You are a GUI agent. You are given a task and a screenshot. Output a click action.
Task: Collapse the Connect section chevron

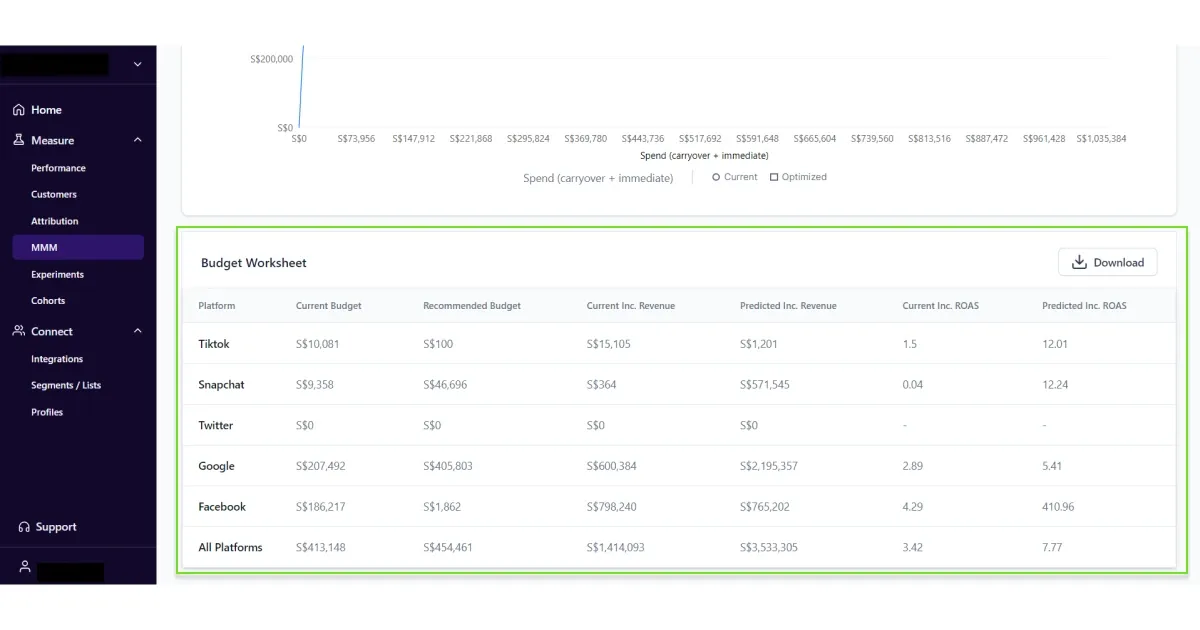coord(137,331)
